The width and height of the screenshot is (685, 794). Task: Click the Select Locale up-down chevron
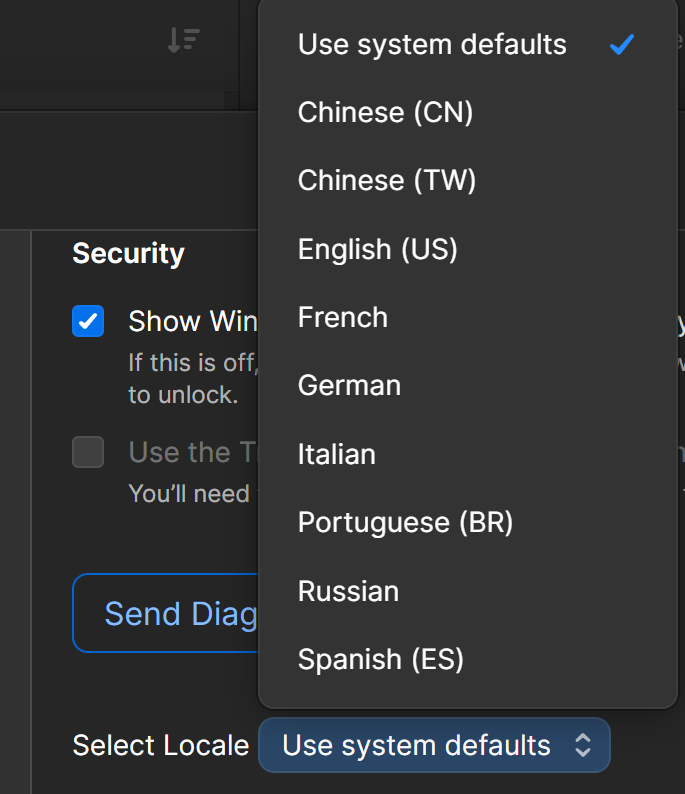[x=583, y=745]
